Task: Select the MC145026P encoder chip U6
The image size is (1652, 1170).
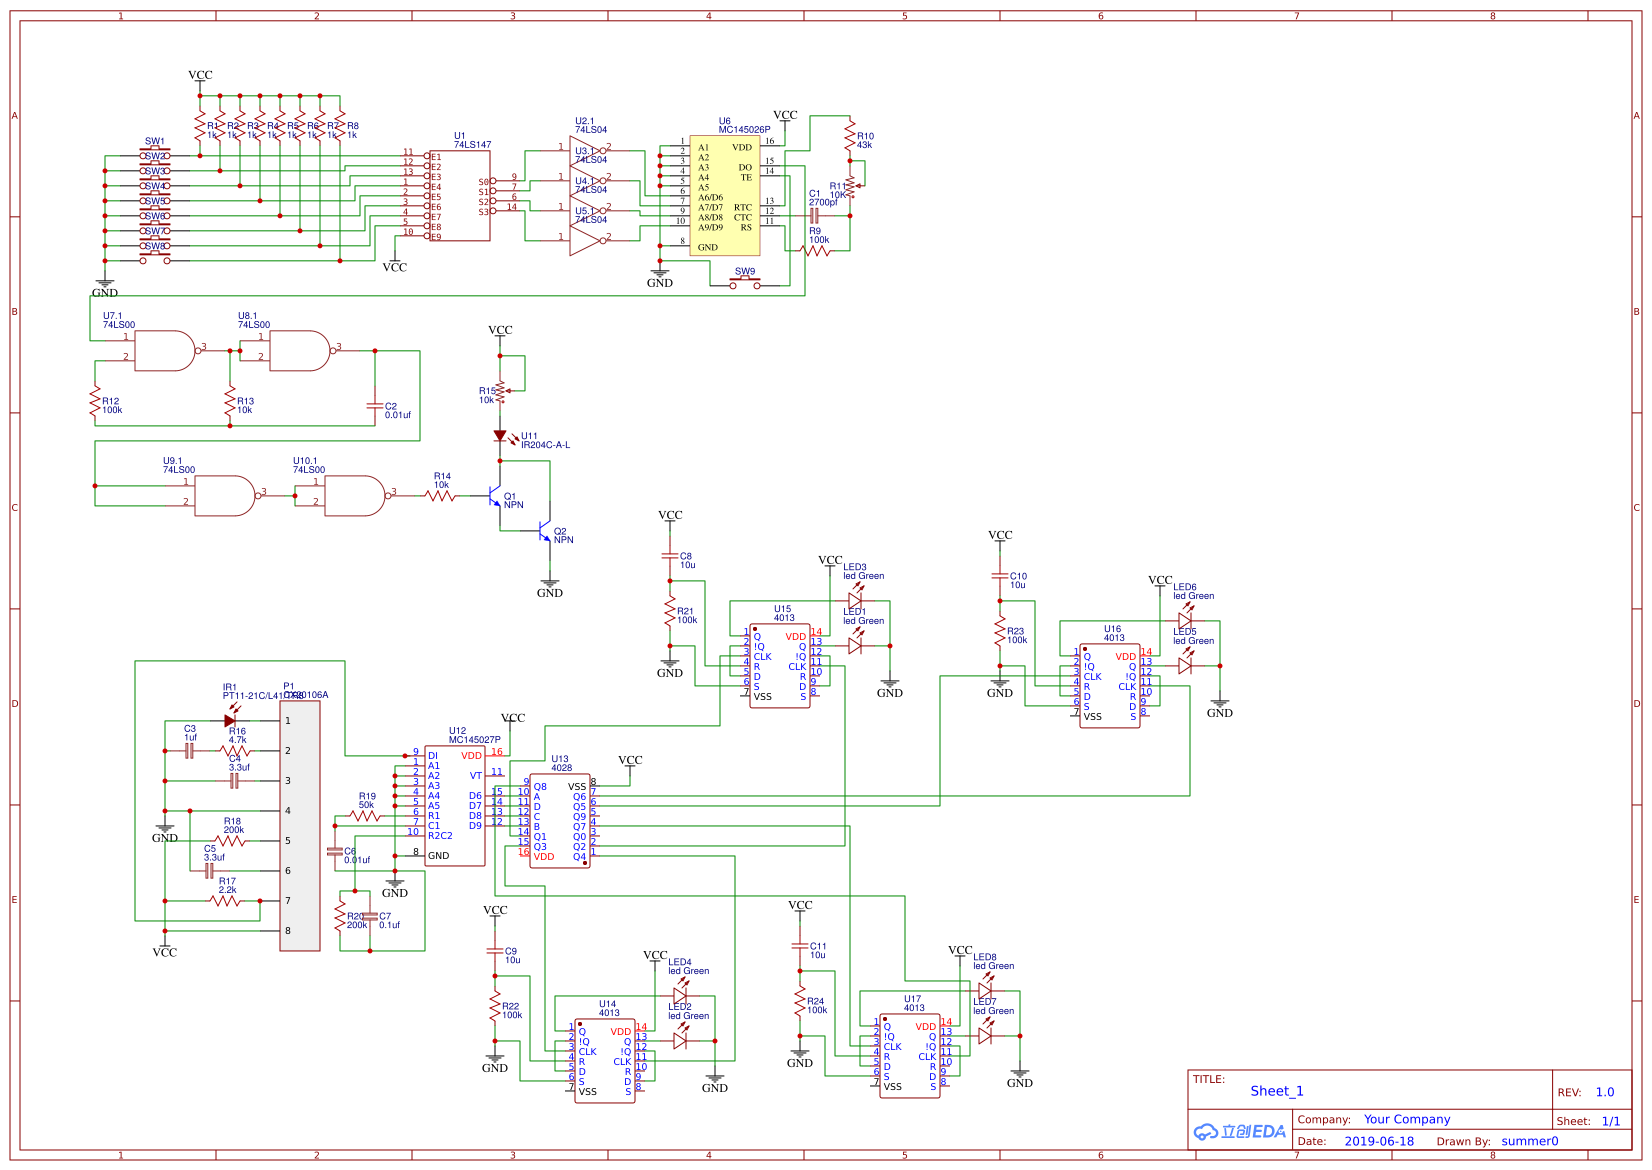Action: [724, 196]
